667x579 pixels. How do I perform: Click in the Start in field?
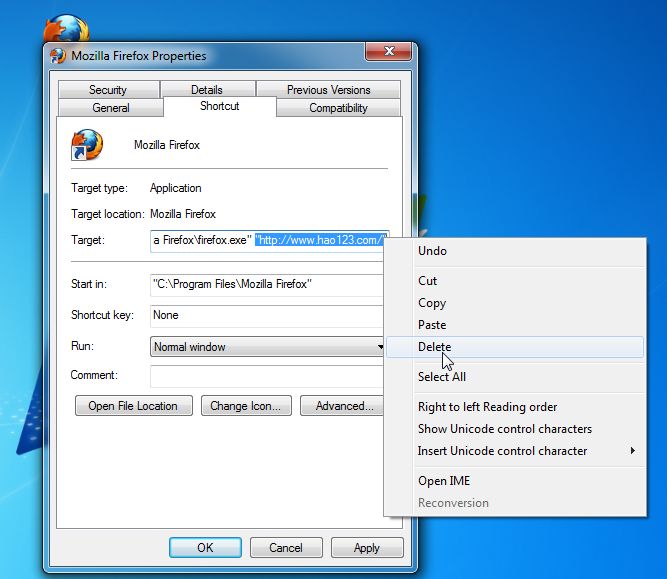[x=267, y=285]
